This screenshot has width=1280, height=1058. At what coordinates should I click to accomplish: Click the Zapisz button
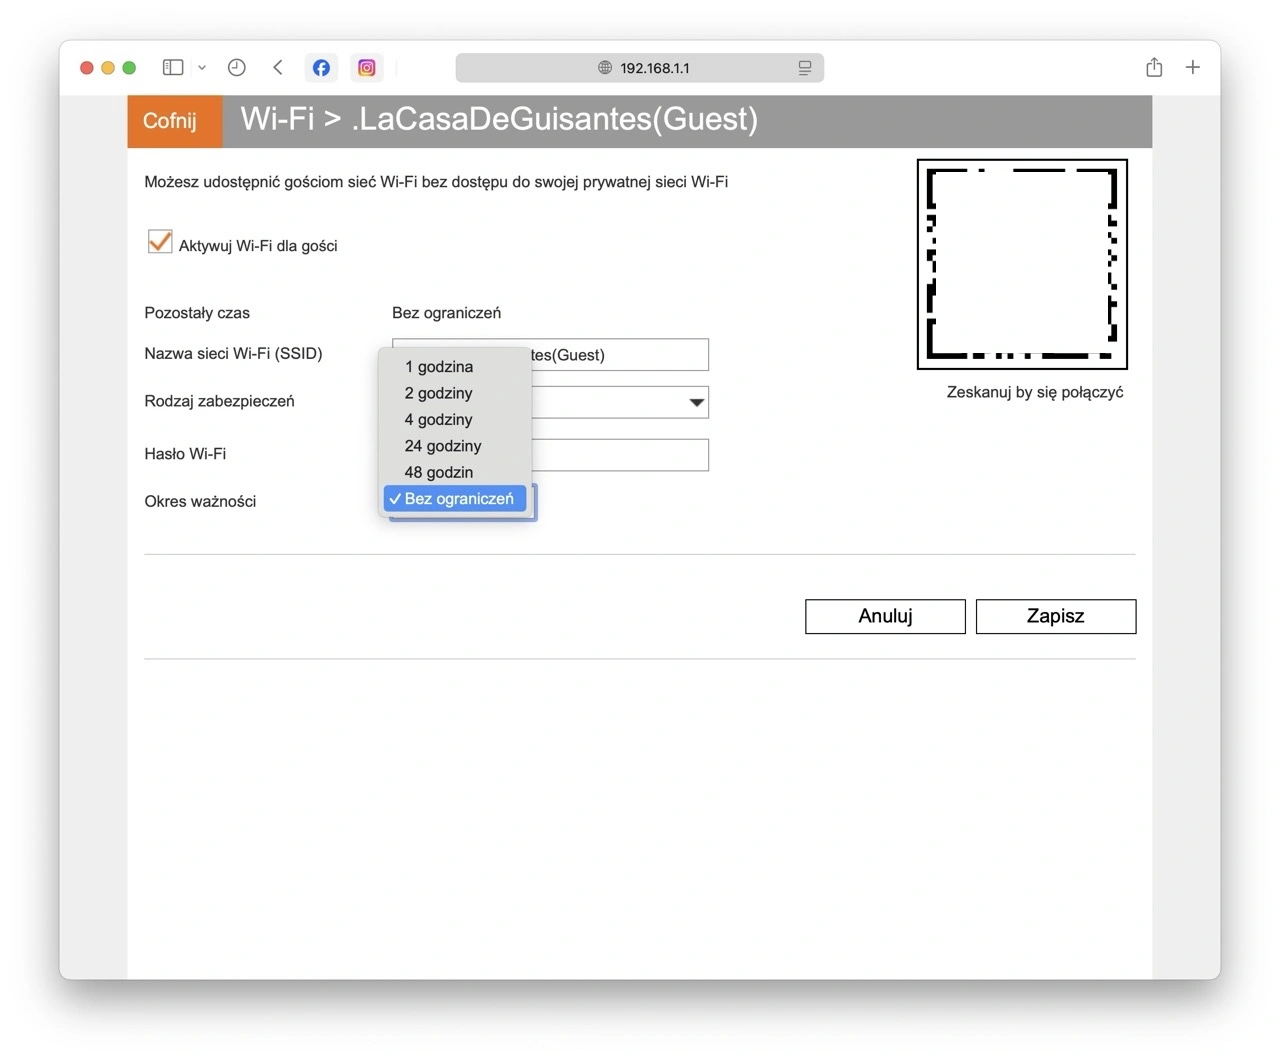coord(1056,616)
